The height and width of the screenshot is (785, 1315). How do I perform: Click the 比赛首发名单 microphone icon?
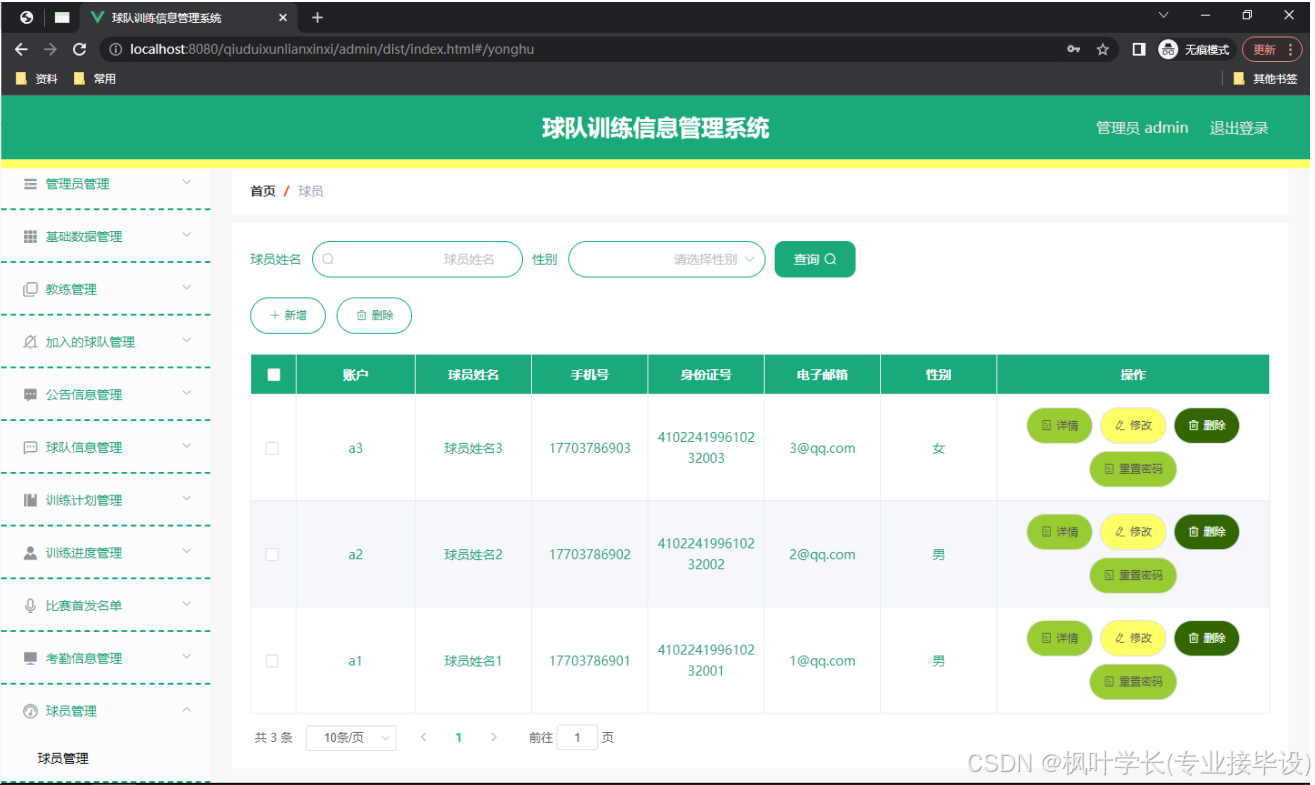(x=30, y=606)
